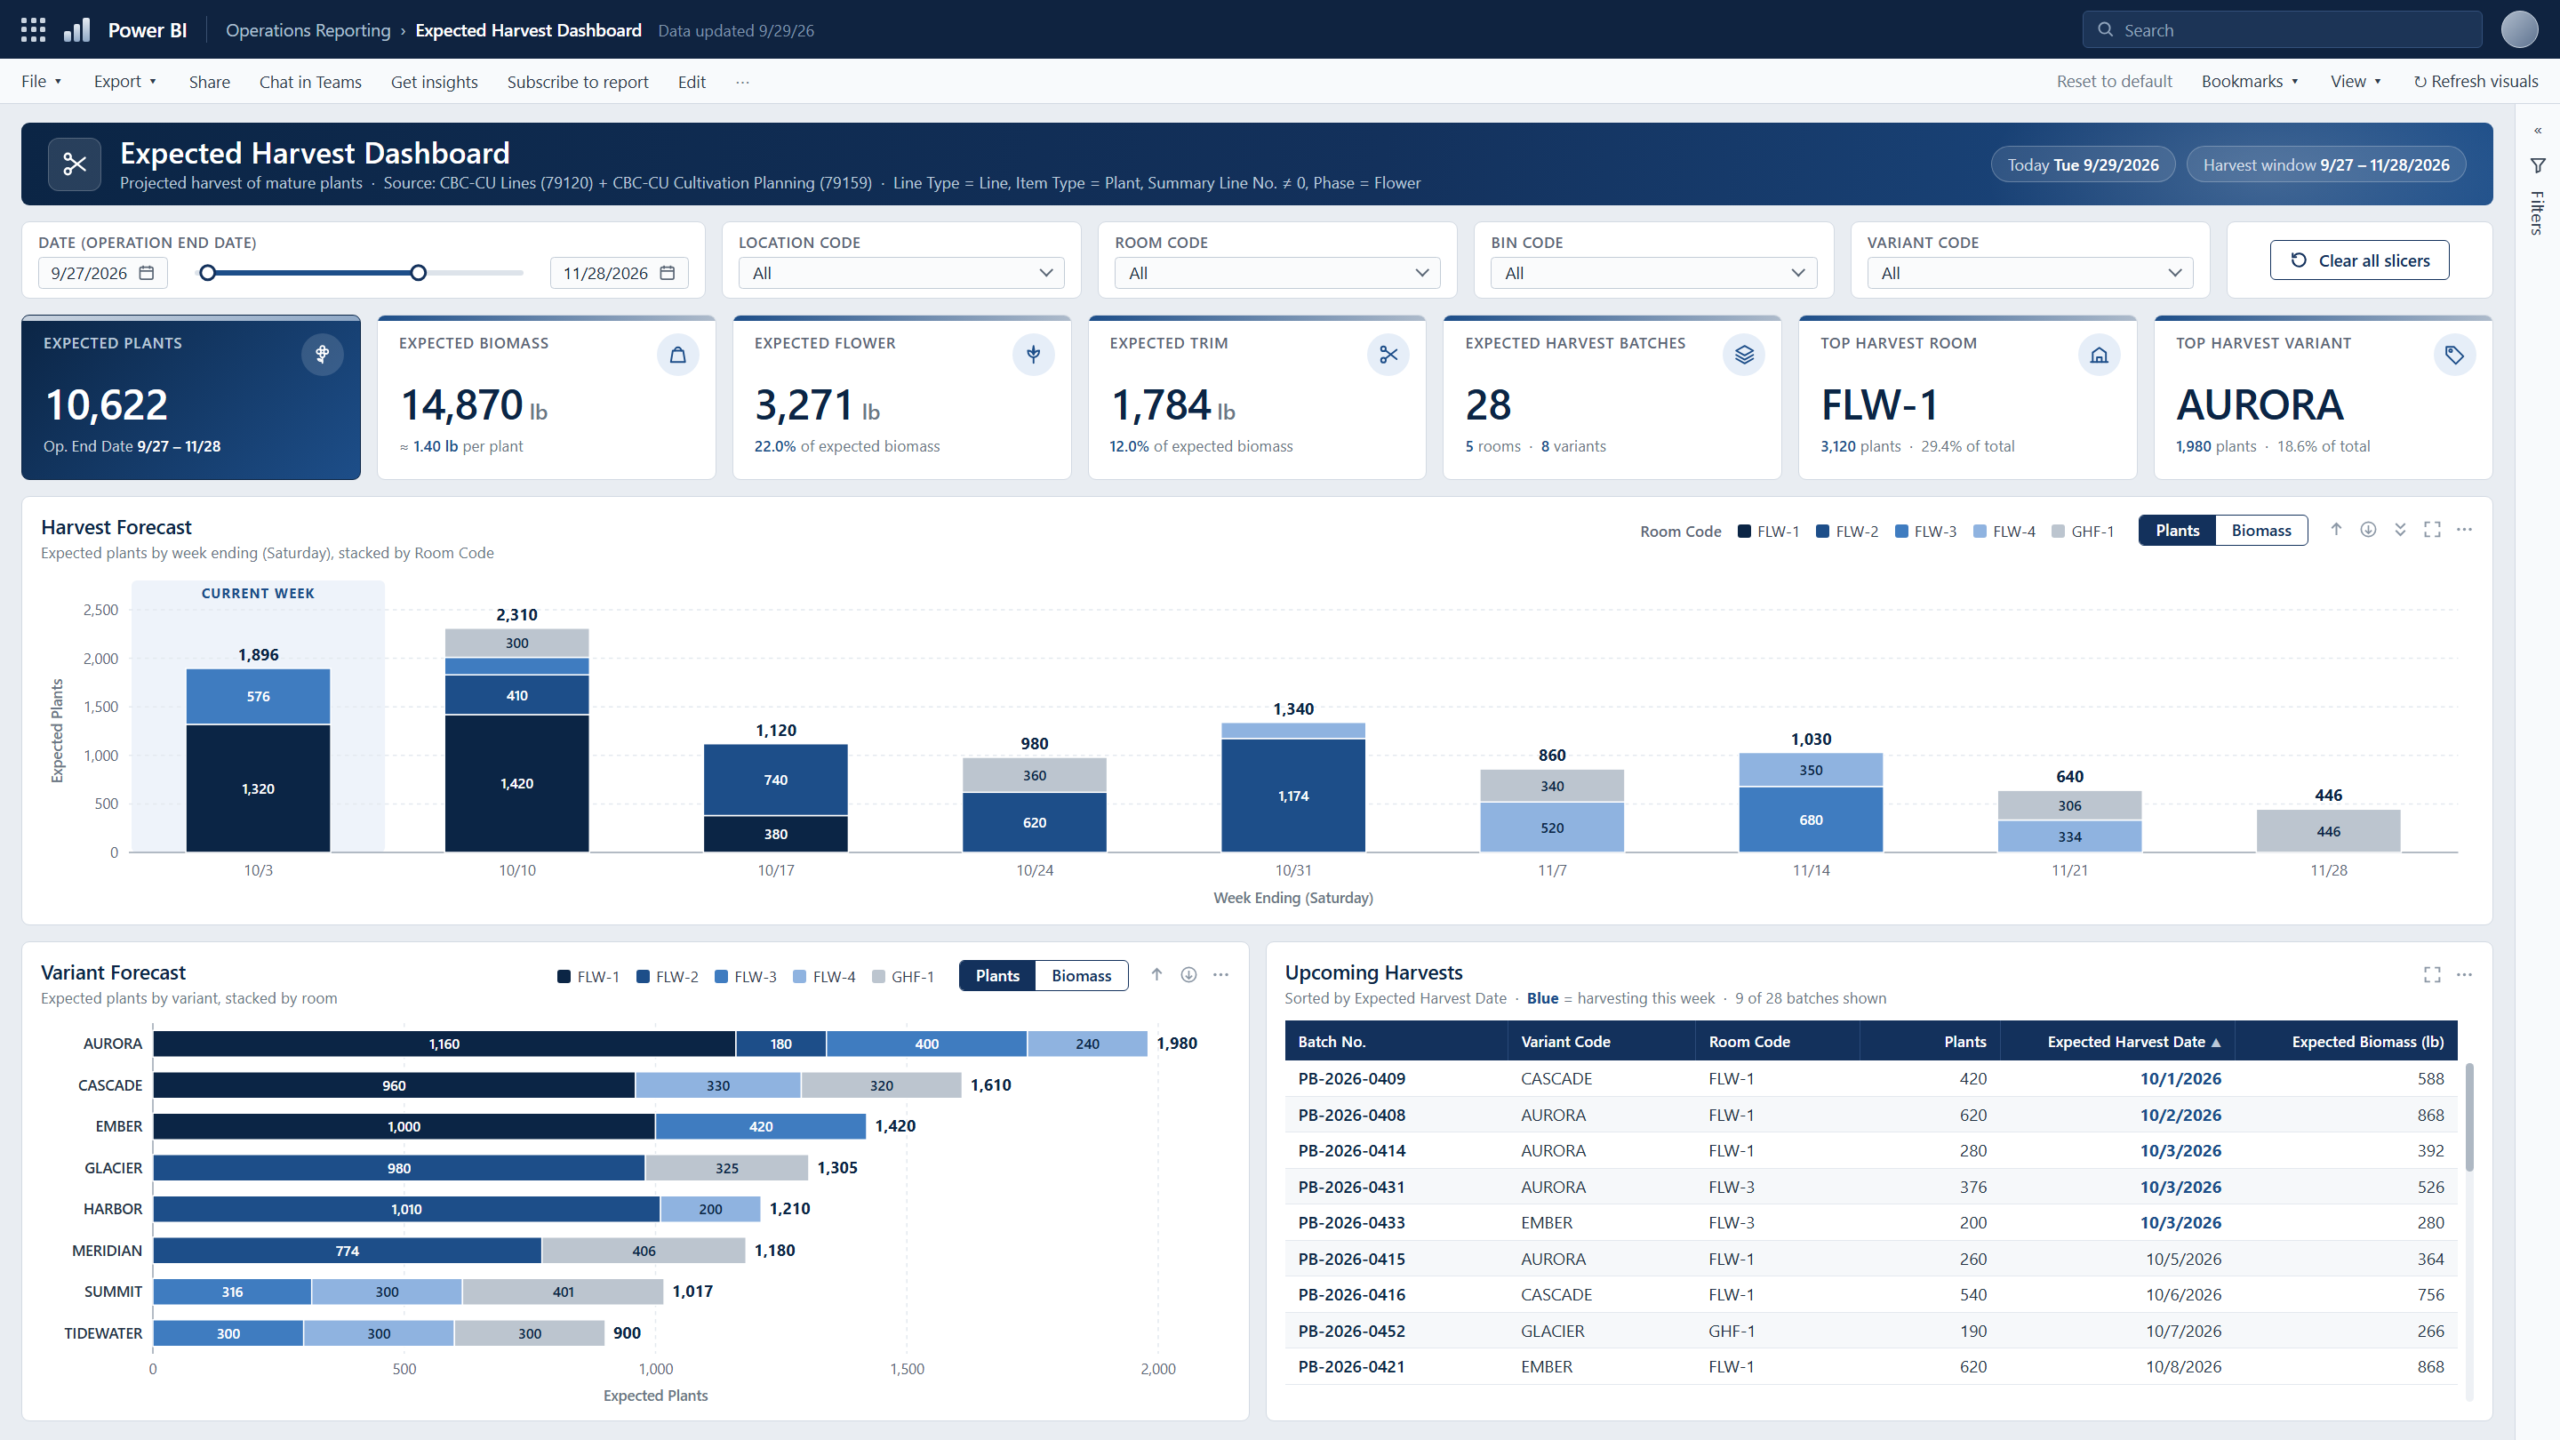This screenshot has height=1440, width=2560.
Task: Open more options for Upcoming Harvests
Action: pyautogui.click(x=2464, y=975)
